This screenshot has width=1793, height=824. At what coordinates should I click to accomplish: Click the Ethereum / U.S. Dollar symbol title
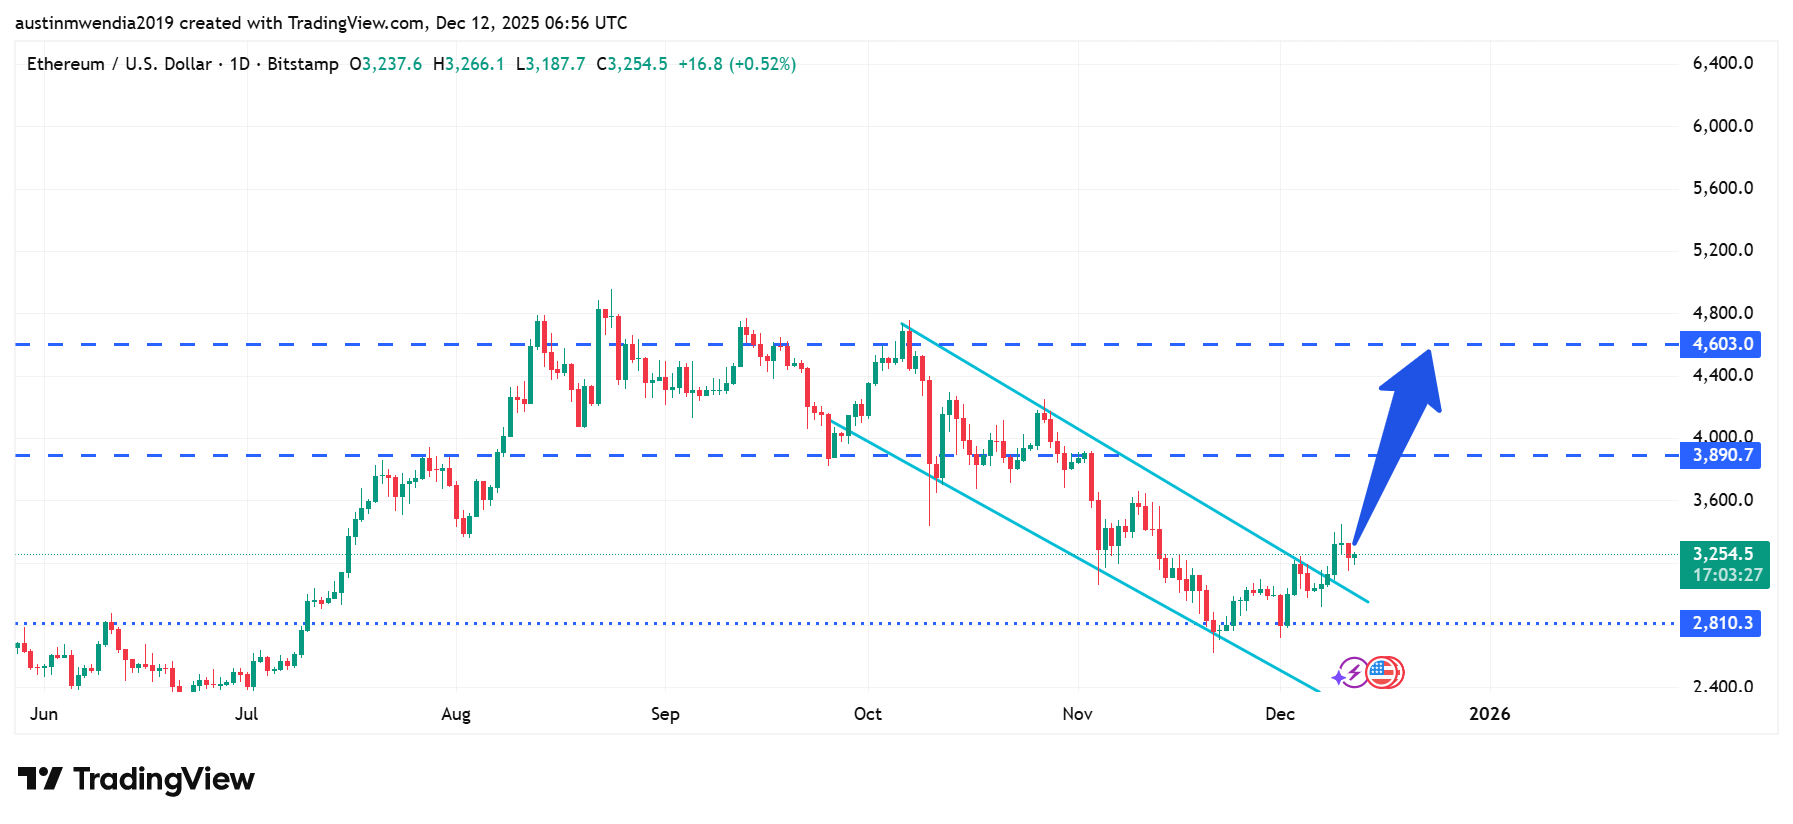(119, 64)
